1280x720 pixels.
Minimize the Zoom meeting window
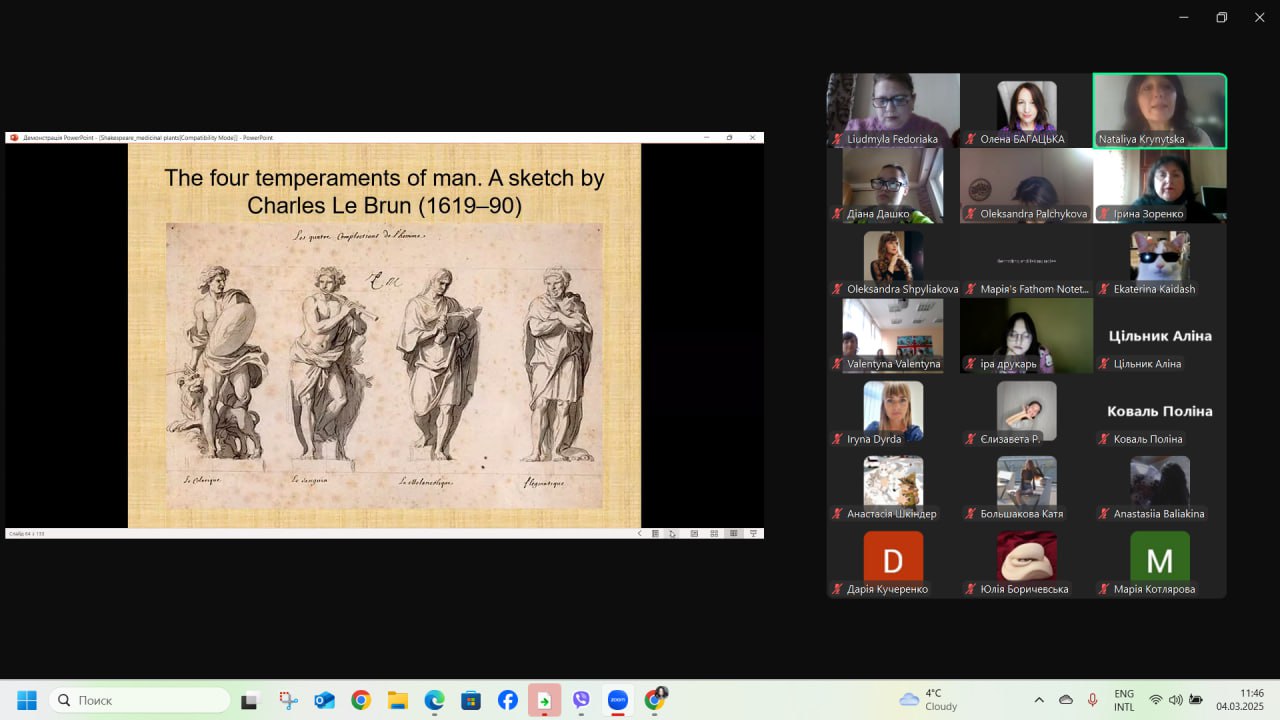[1184, 17]
